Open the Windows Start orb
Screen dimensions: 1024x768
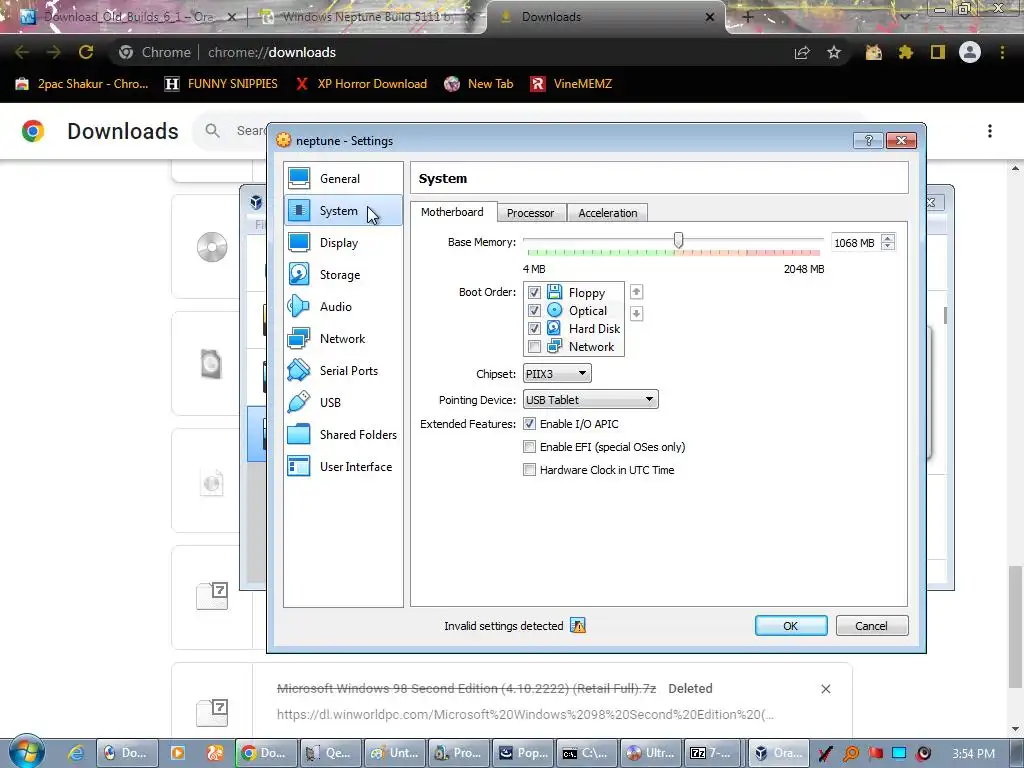(27, 752)
